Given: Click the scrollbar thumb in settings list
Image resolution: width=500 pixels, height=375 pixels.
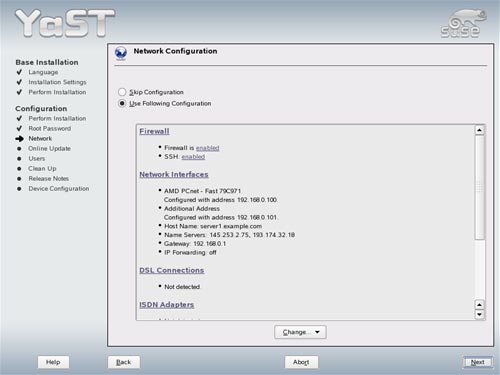Looking at the screenshot, I should tap(479, 187).
